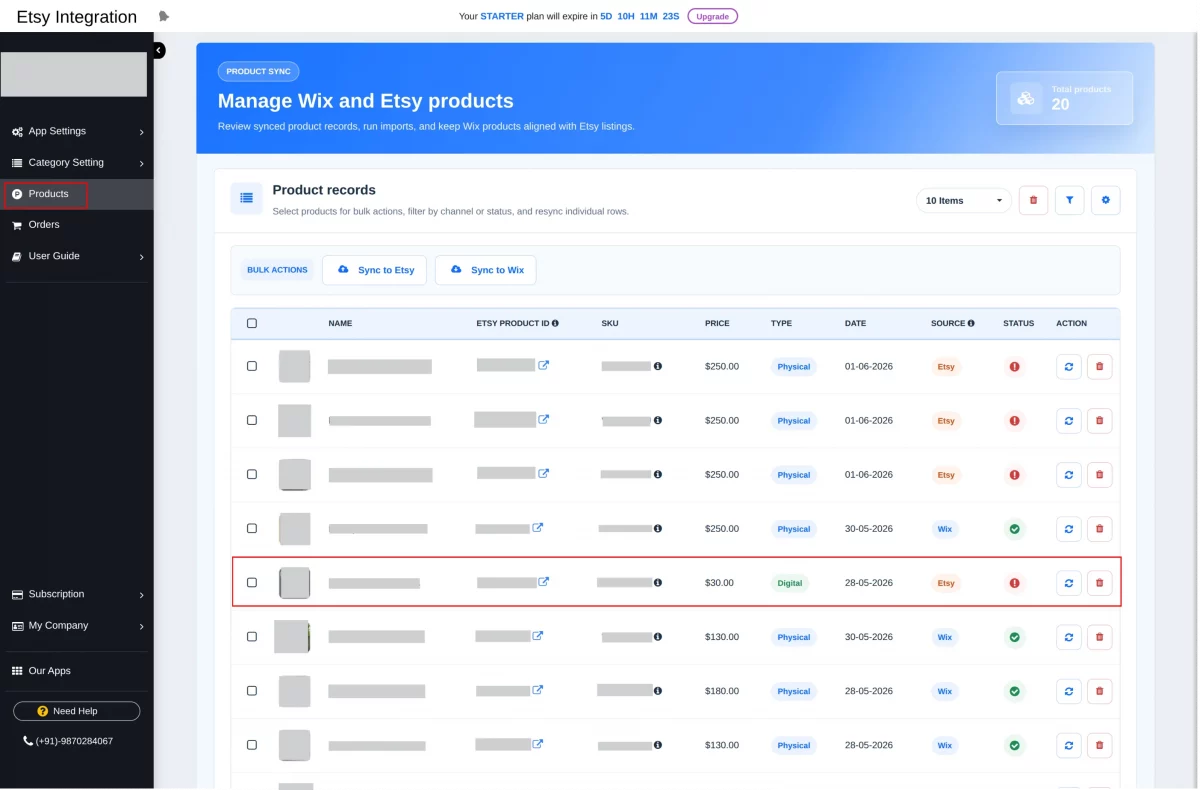Click Physical badge in the $180.00 row
Image resolution: width=1200 pixels, height=790 pixels.
click(794, 691)
